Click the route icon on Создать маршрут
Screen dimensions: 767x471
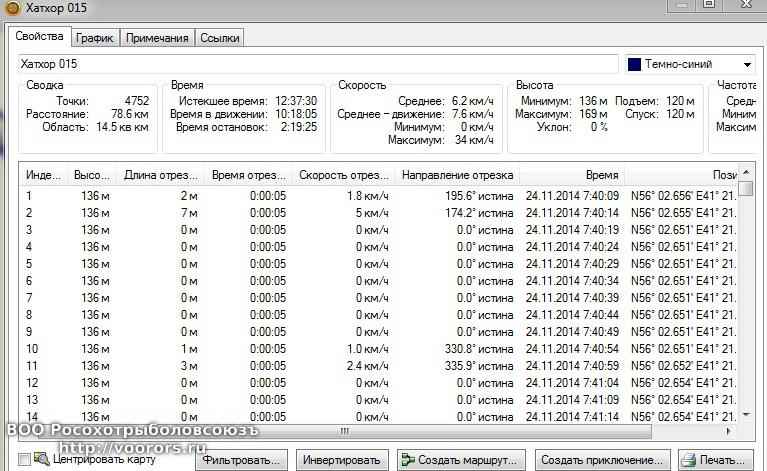pyautogui.click(x=408, y=460)
